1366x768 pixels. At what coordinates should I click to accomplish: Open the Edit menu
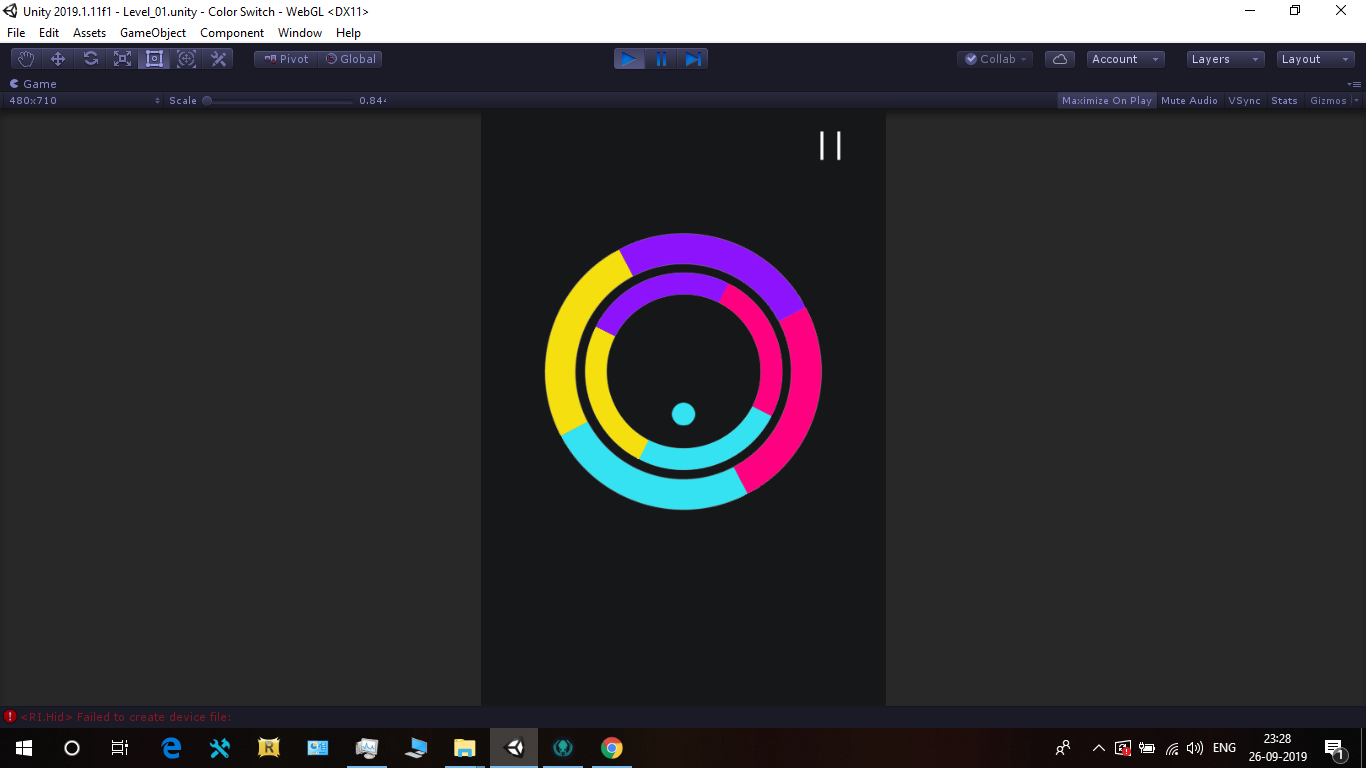[x=49, y=33]
